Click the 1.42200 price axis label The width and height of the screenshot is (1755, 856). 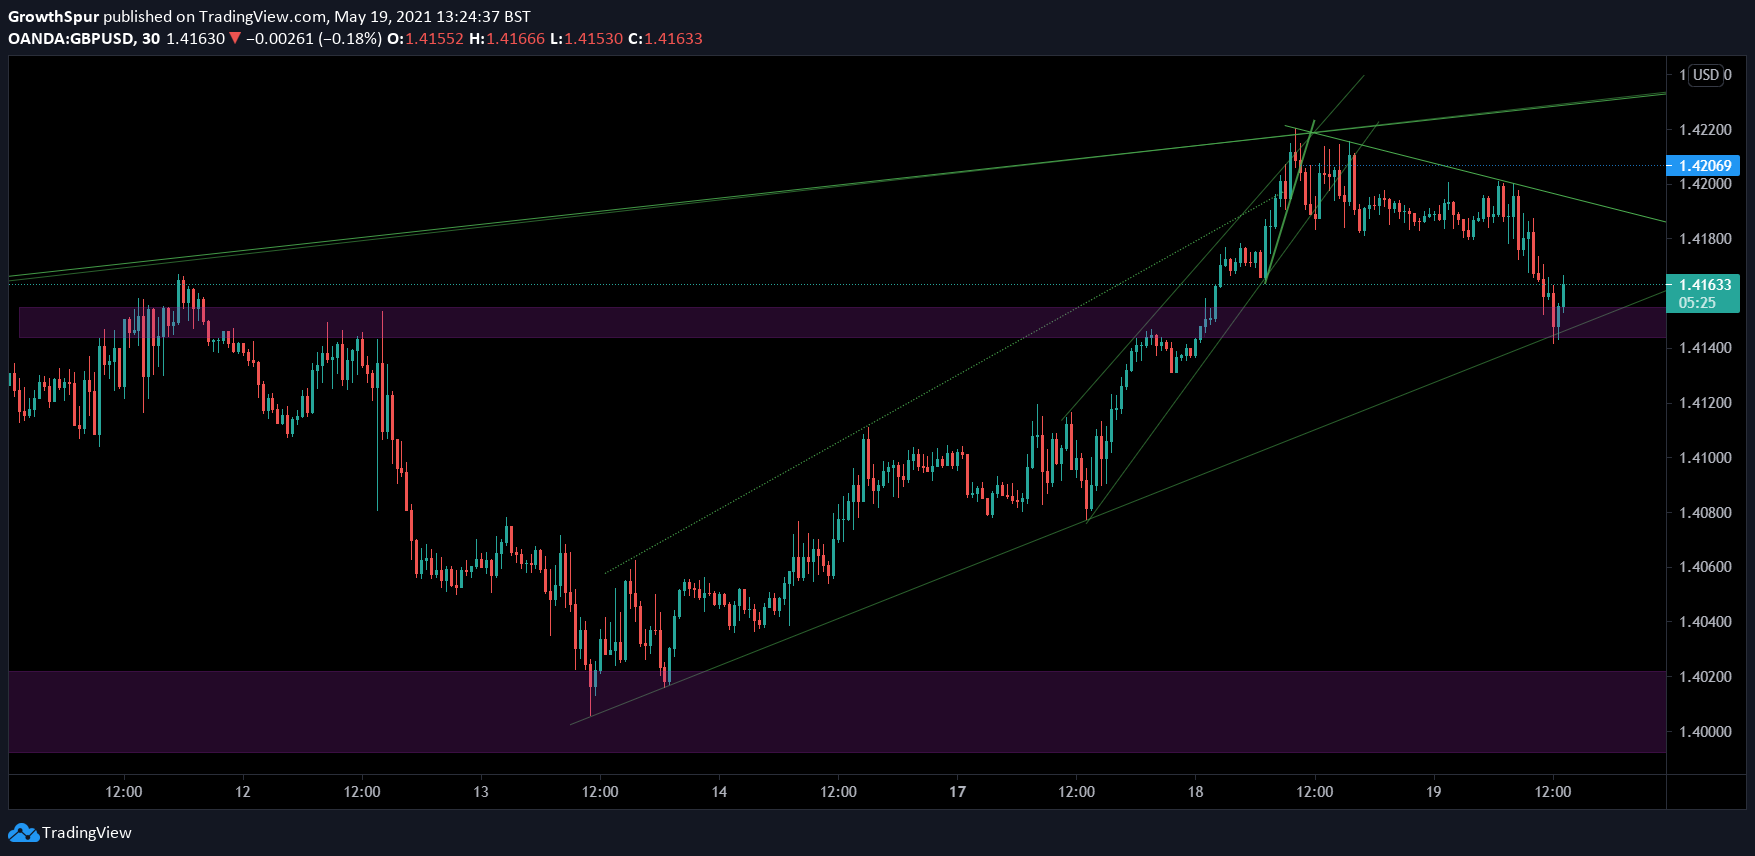tap(1705, 130)
